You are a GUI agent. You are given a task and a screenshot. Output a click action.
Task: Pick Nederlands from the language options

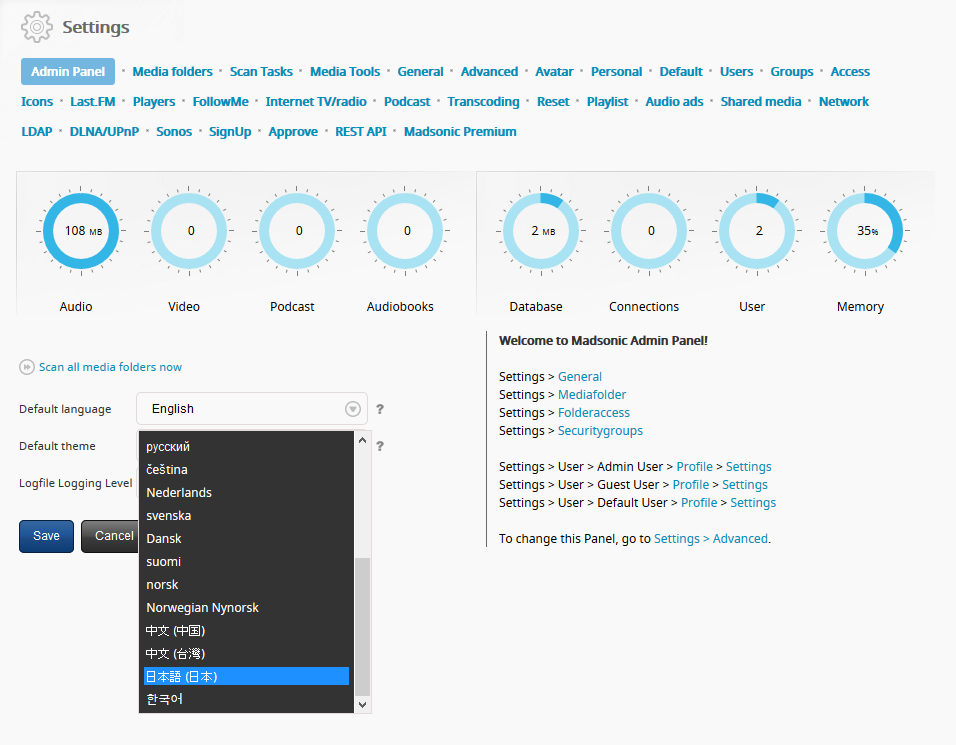pos(246,493)
